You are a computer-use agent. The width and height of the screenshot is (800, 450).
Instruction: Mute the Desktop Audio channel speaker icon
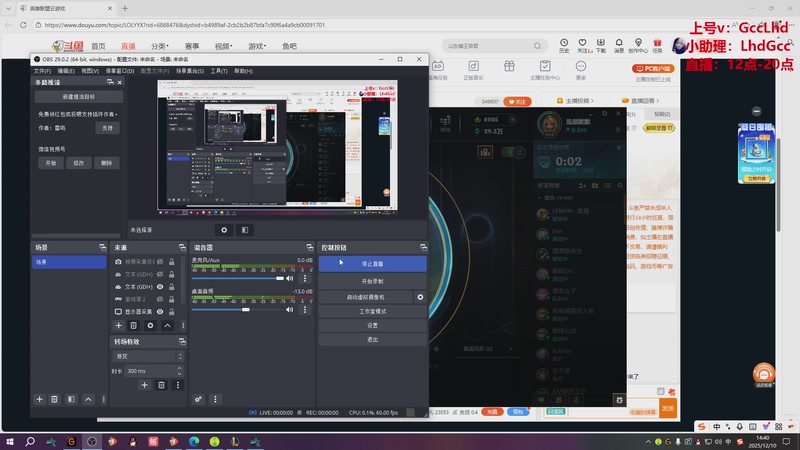[289, 310]
